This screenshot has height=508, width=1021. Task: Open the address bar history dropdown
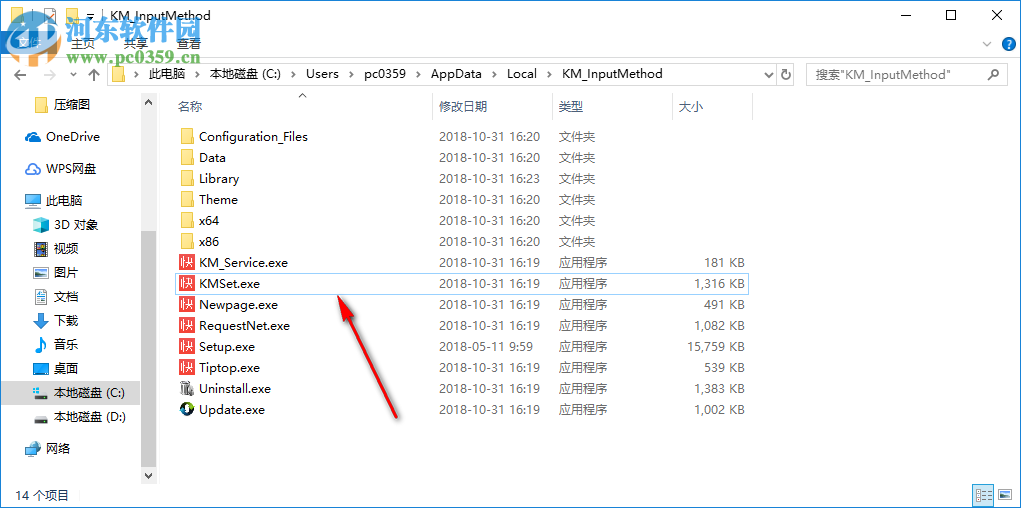768,74
